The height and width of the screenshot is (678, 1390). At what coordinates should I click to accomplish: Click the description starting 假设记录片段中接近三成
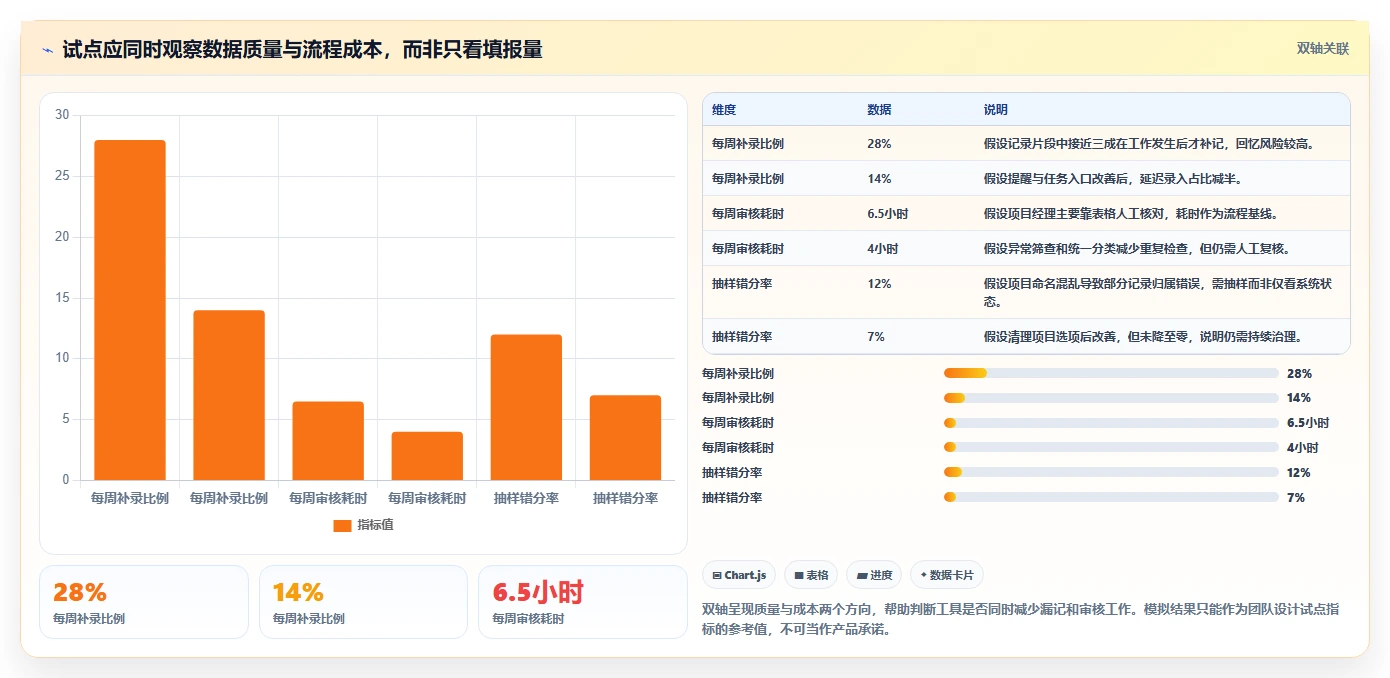pos(1150,144)
